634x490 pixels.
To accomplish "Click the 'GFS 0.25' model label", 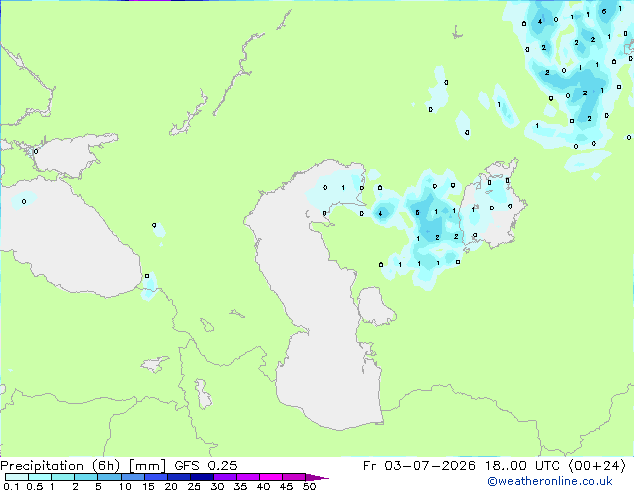I will pos(206,466).
